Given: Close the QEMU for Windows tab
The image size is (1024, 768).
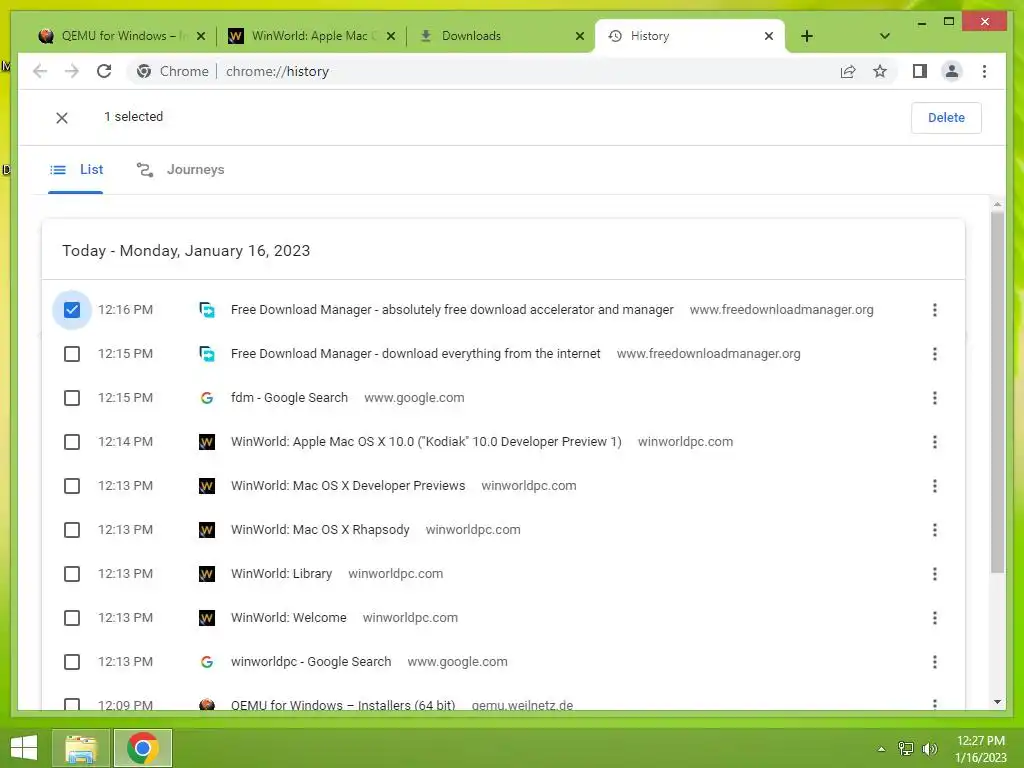Looking at the screenshot, I should [x=201, y=36].
